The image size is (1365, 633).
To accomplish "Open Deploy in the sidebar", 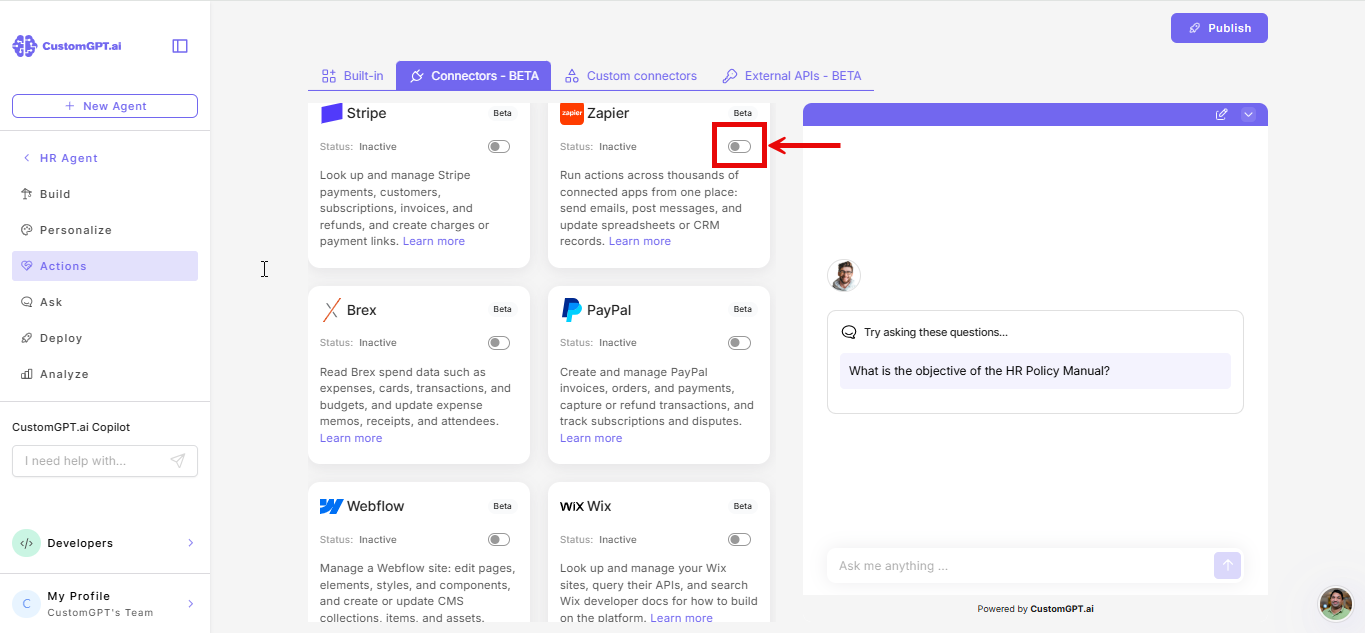I will click(105, 338).
